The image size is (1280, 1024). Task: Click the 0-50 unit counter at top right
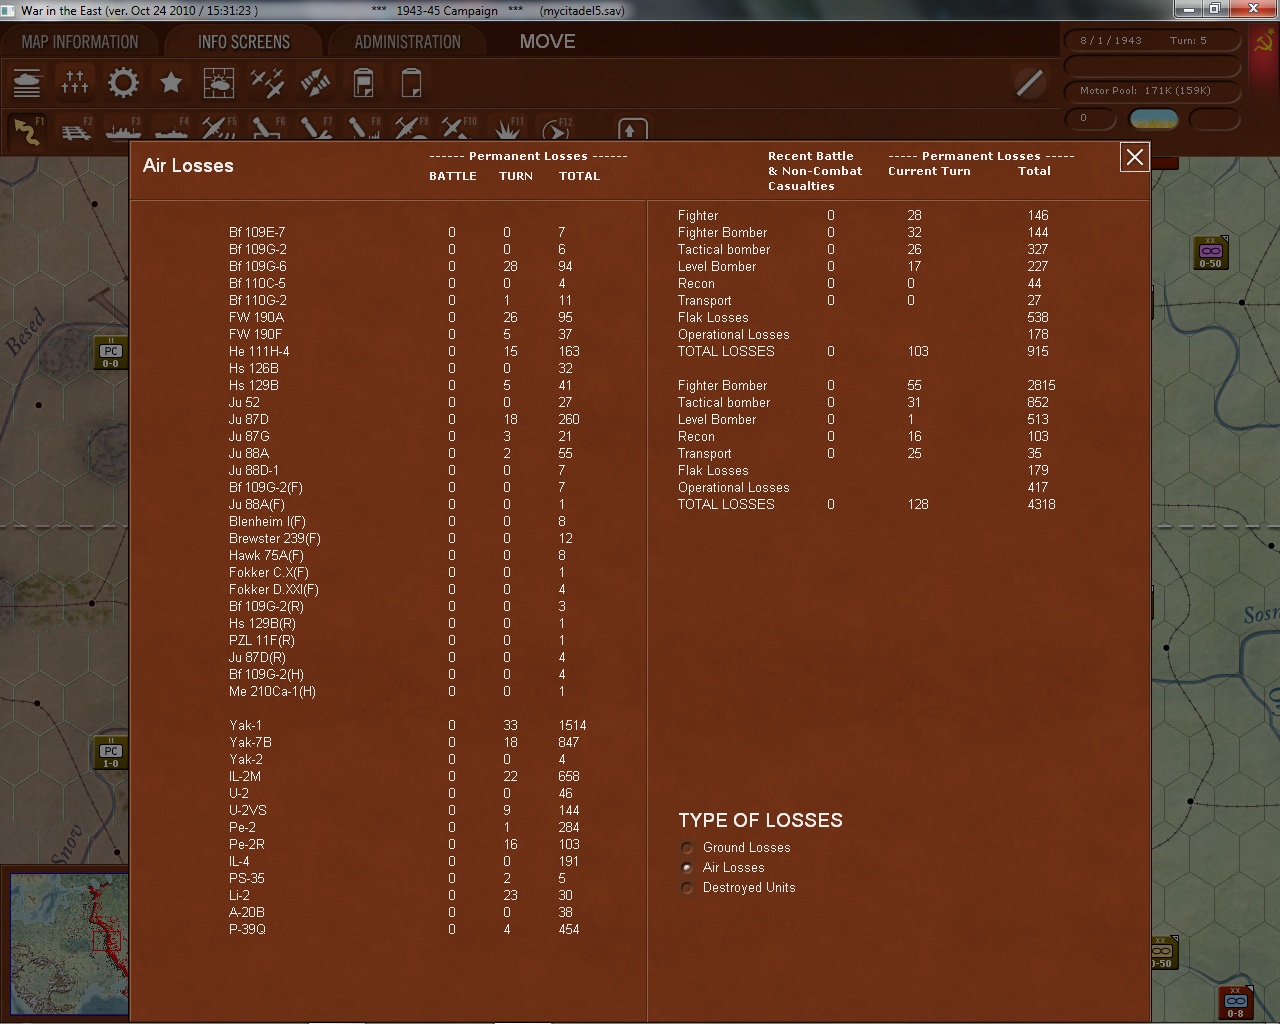click(1211, 253)
